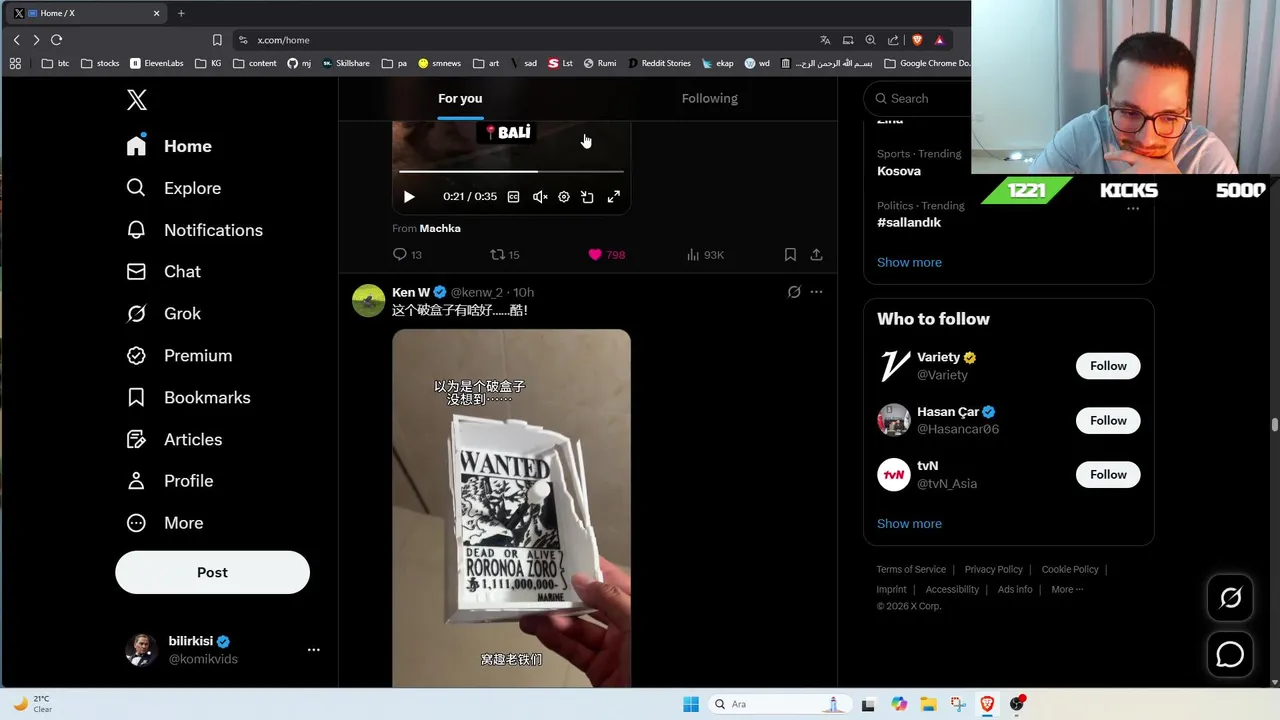Open the Privacy Policy link
1280x720 pixels.
click(x=993, y=569)
